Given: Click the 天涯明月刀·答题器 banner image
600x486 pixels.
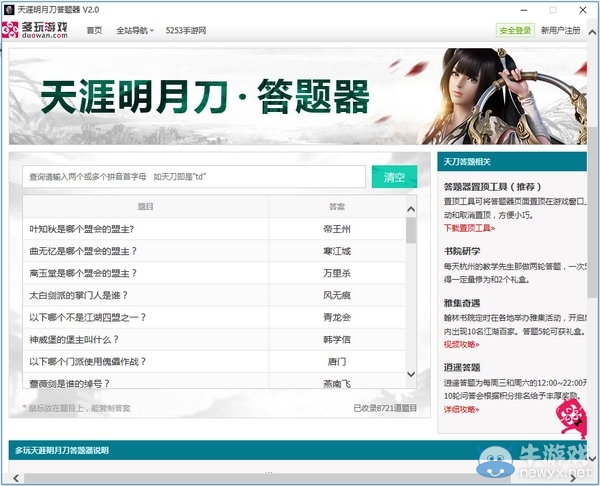Looking at the screenshot, I should [x=298, y=96].
